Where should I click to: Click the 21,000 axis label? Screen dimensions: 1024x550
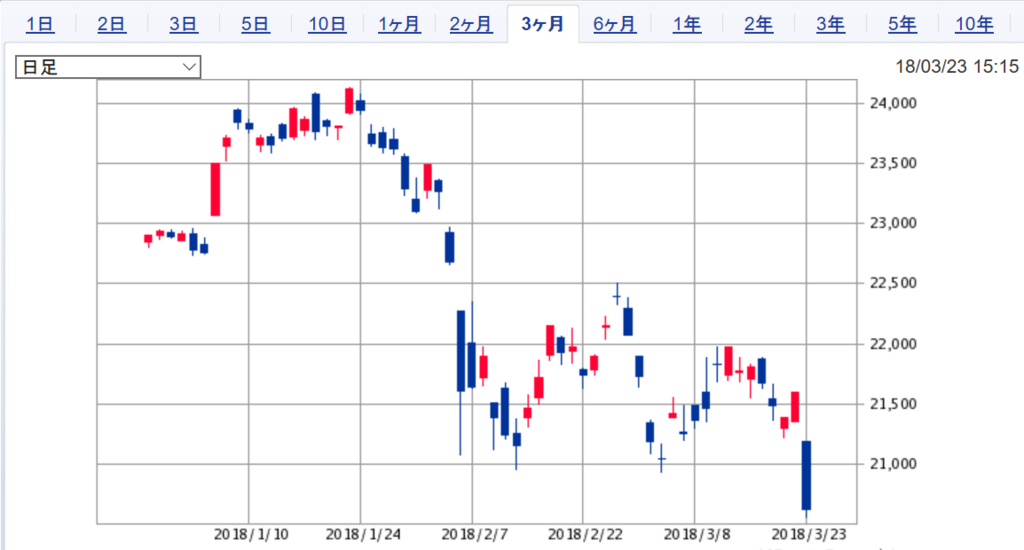pyautogui.click(x=893, y=464)
